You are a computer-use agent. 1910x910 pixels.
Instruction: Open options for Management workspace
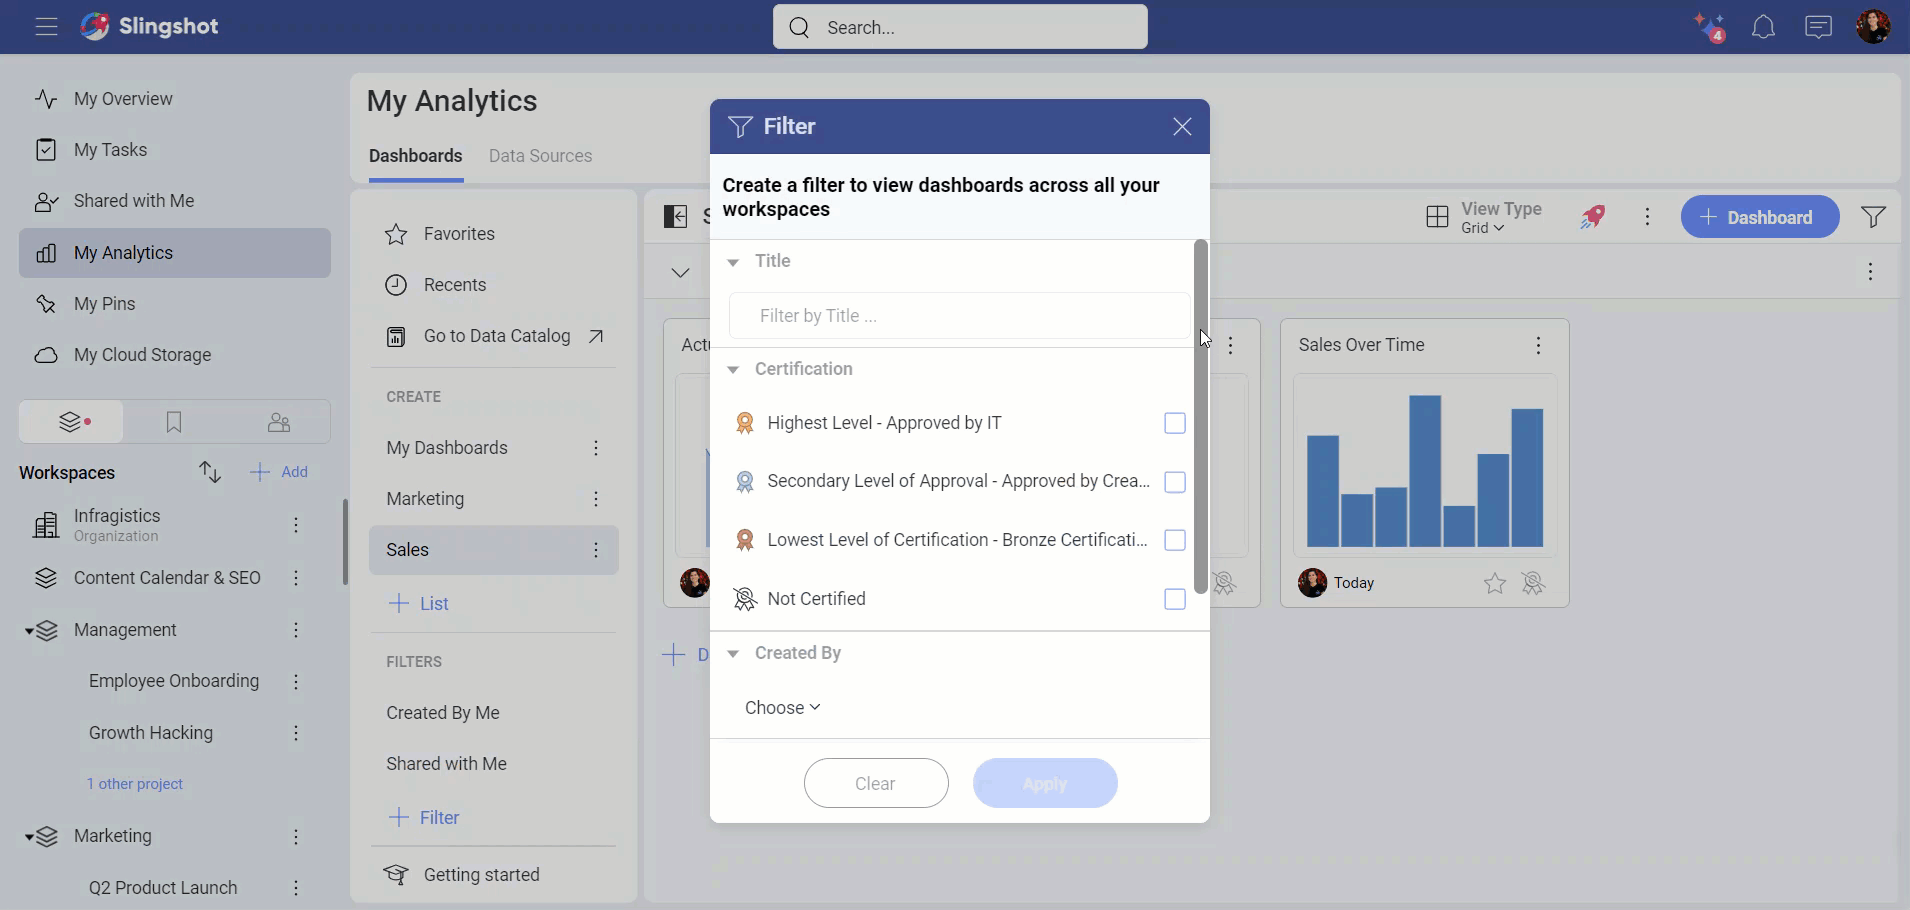click(x=296, y=630)
